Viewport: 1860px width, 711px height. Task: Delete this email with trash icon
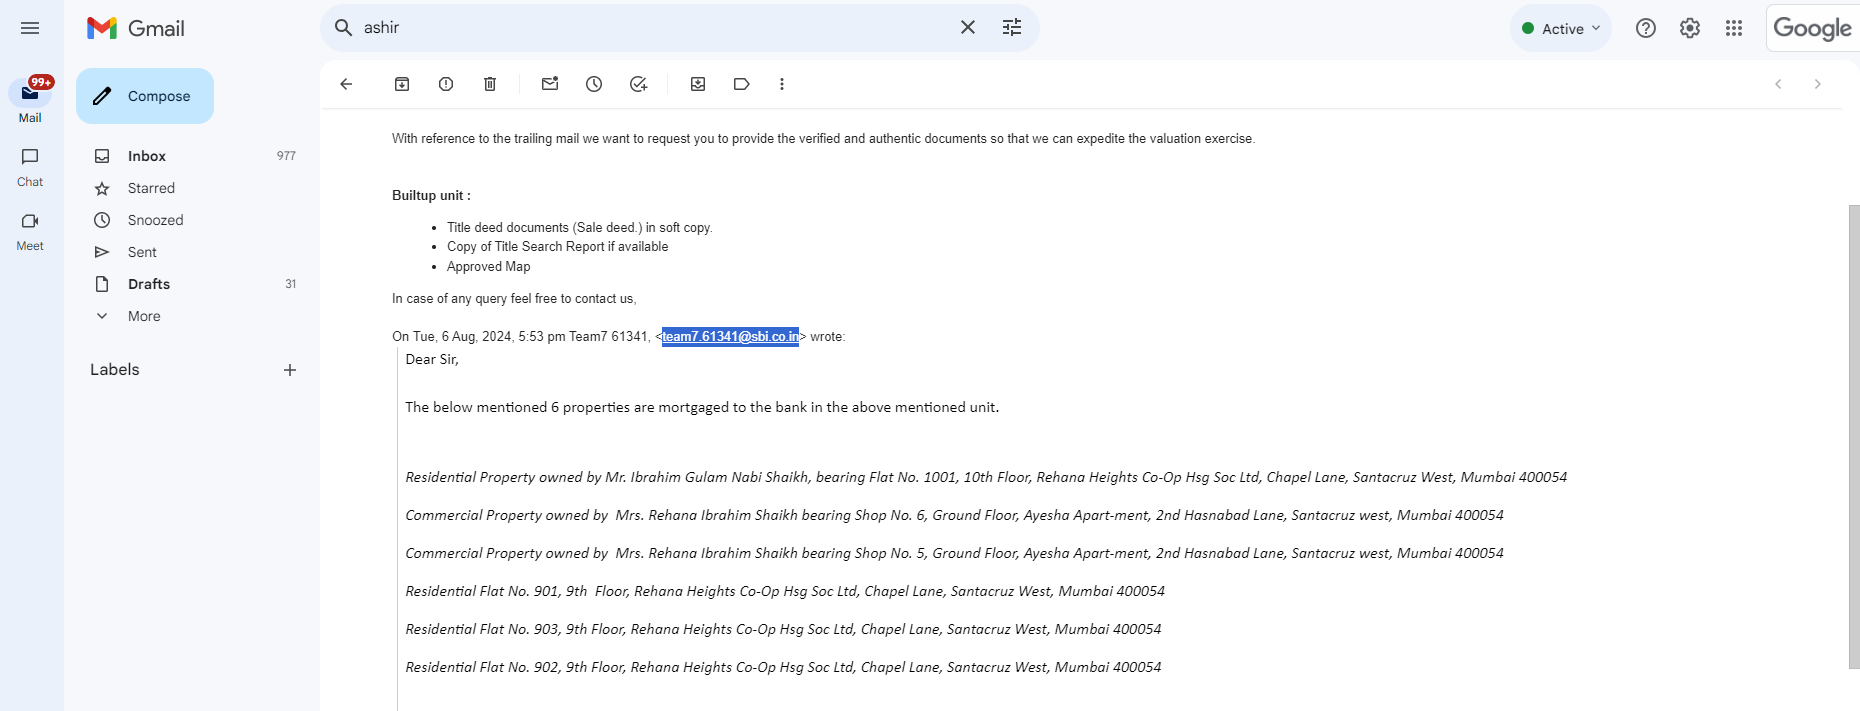pos(490,84)
